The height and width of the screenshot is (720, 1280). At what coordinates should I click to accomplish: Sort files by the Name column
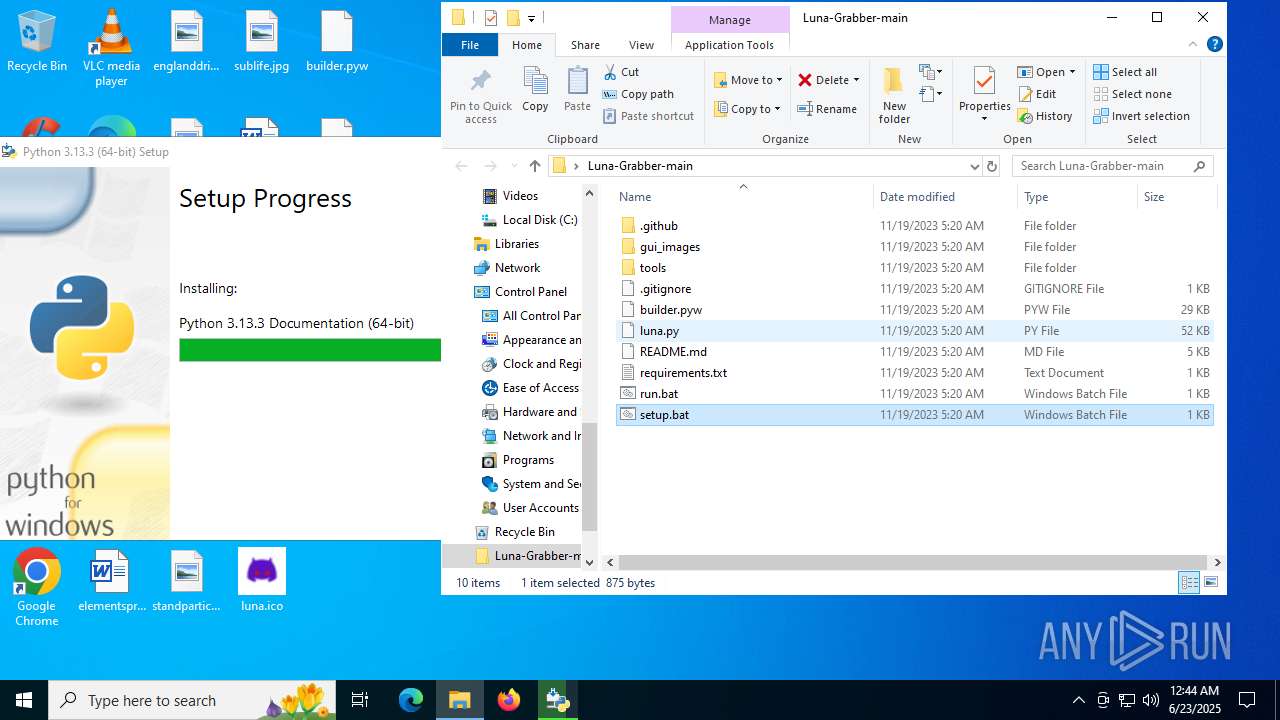point(743,197)
